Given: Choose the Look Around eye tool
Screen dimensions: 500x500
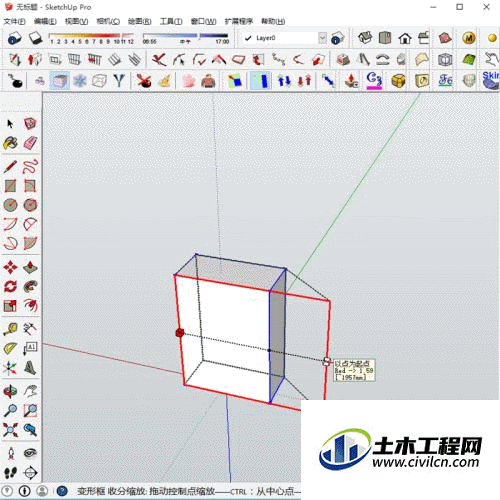Looking at the screenshot, I should [30, 453].
